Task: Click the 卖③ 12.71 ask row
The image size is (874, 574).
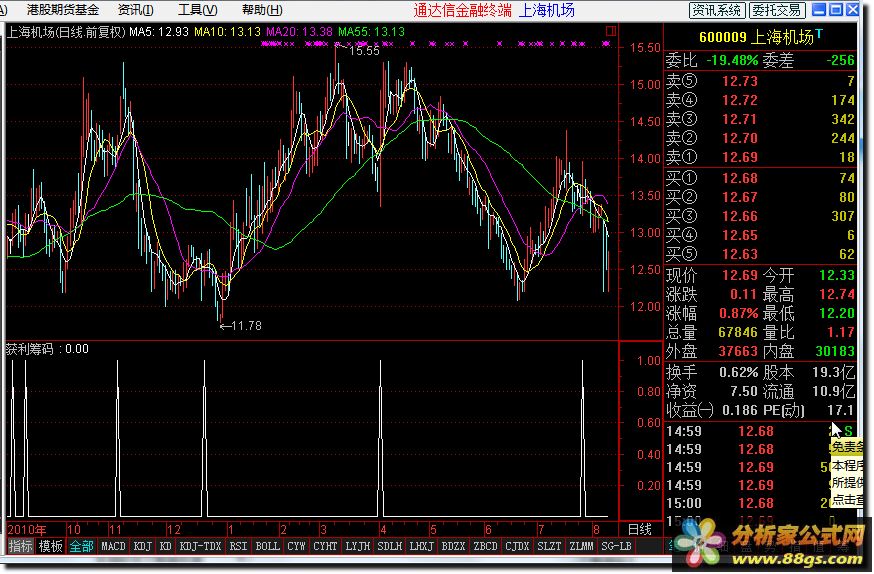Action: [760, 119]
